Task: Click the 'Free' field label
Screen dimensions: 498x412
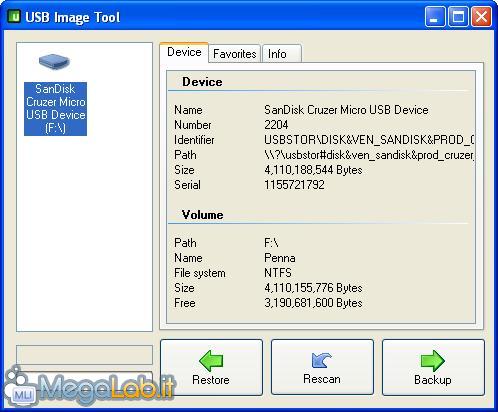Action: (185, 303)
